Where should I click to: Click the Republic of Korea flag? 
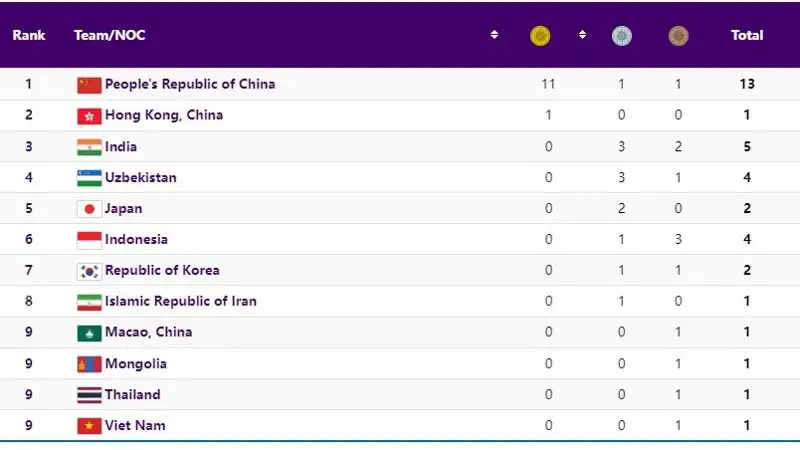[89, 271]
